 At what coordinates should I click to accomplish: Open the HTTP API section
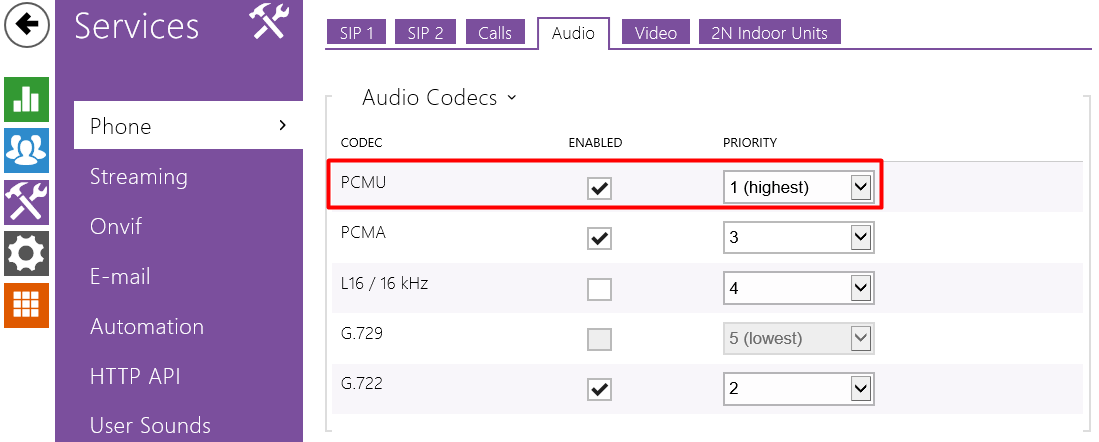[x=134, y=377]
